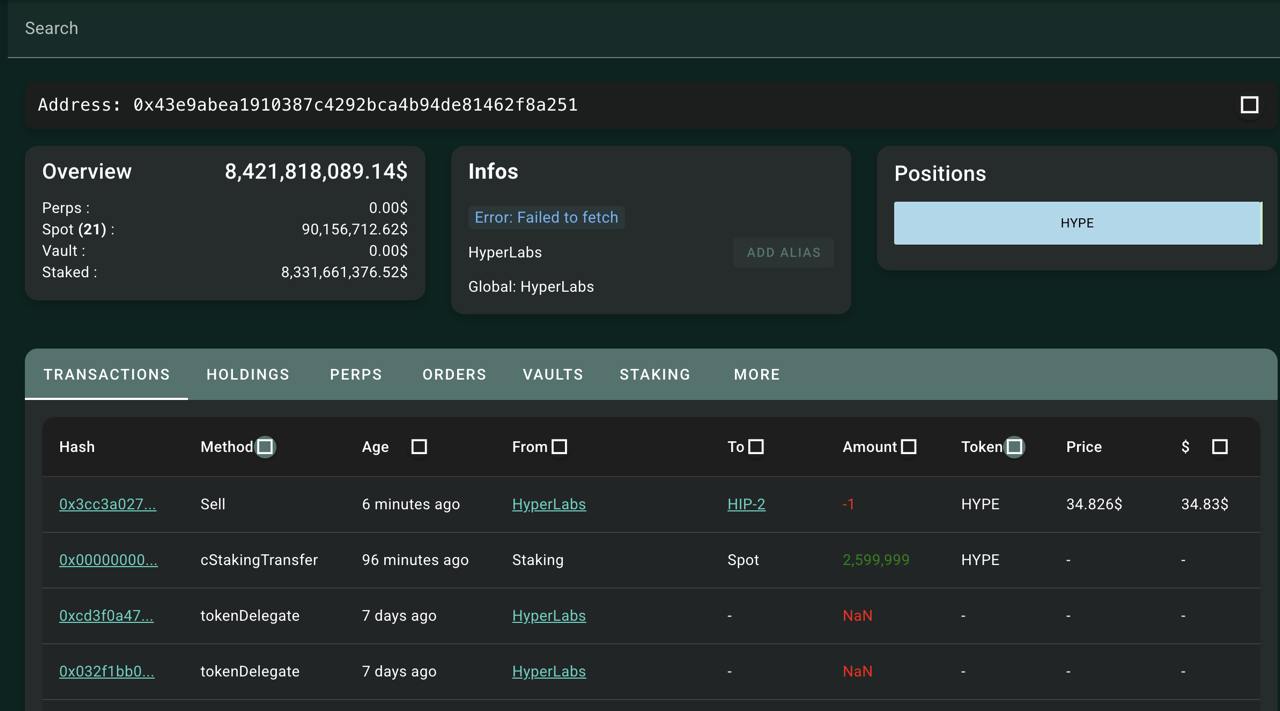1280x711 pixels.
Task: Click the copy icon beside the address
Action: [x=1249, y=105]
